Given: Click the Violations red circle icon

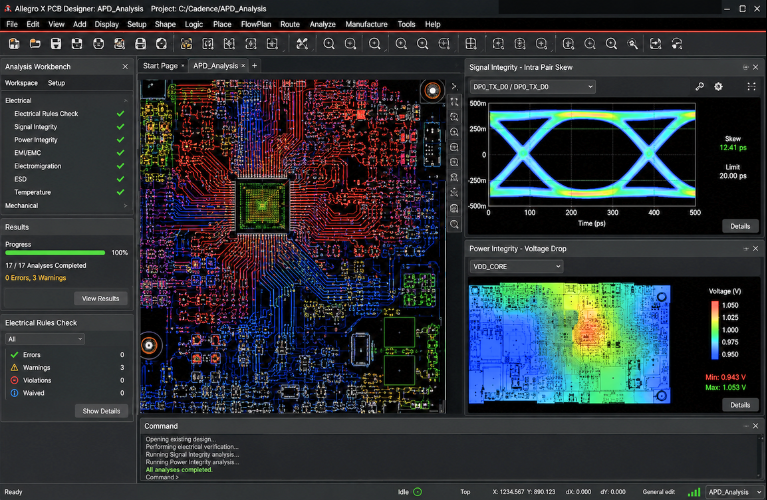Looking at the screenshot, I should pyautogui.click(x=14, y=380).
